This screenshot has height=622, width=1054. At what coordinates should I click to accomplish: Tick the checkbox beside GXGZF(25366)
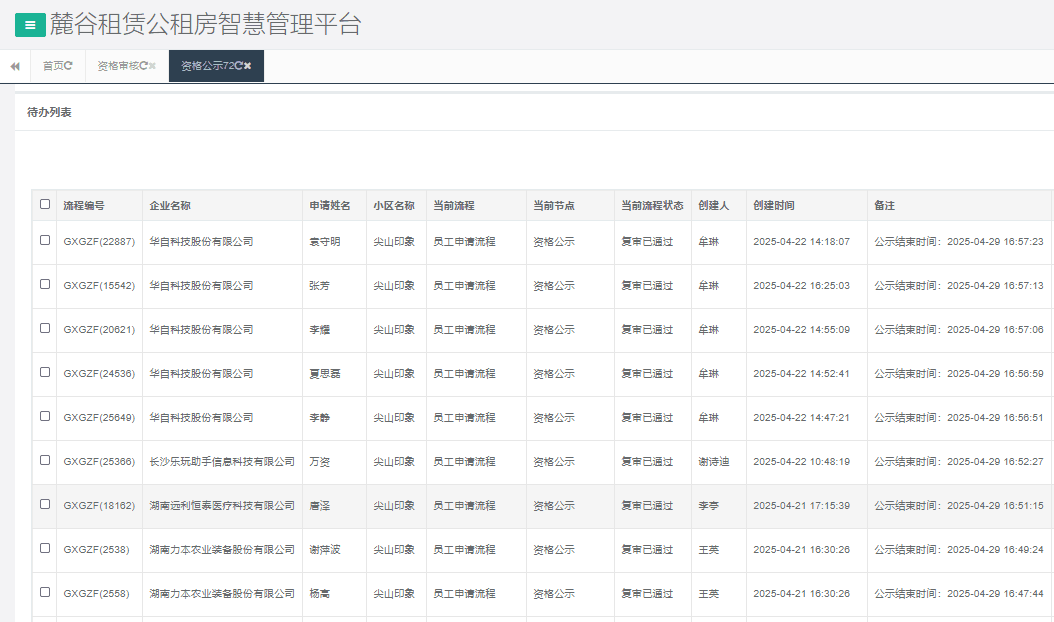click(45, 460)
